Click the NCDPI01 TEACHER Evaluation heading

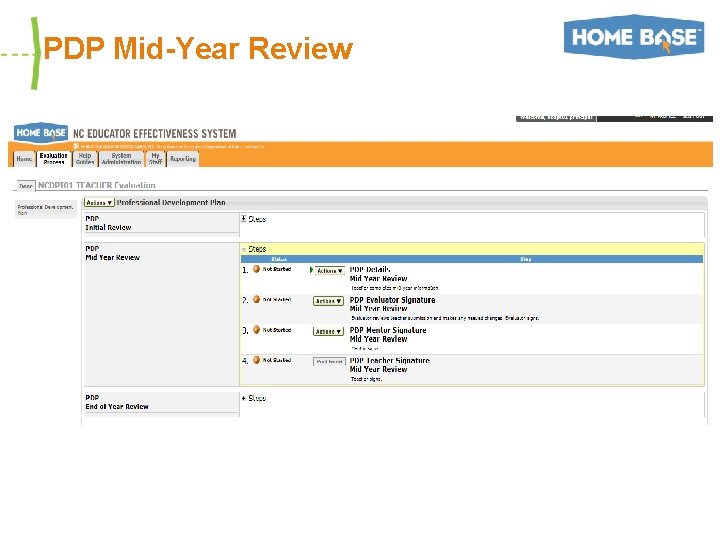point(96,185)
